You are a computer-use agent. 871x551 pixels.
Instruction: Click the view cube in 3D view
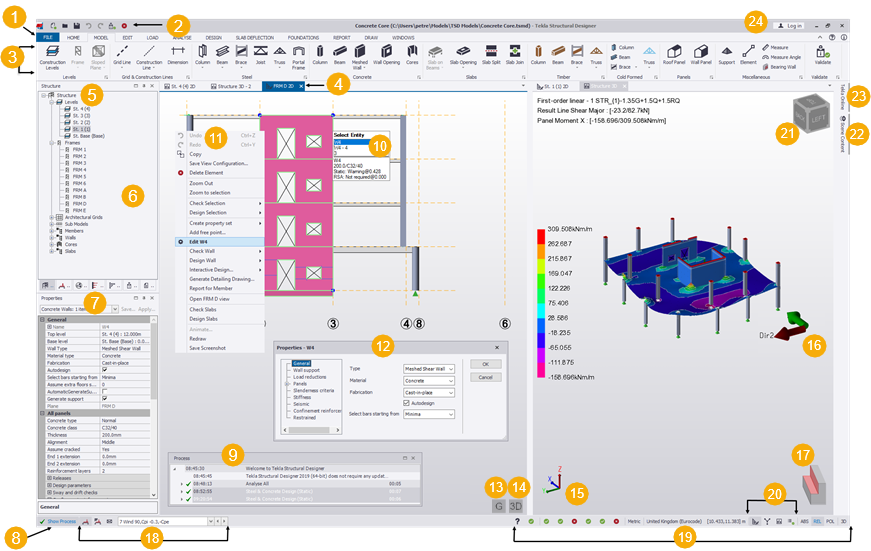pos(812,114)
